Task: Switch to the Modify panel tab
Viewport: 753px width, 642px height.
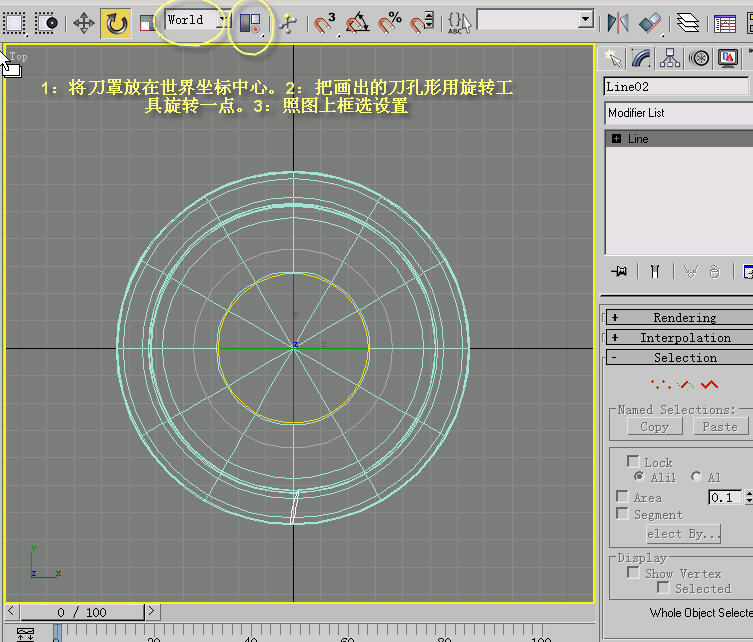Action: (x=641, y=59)
